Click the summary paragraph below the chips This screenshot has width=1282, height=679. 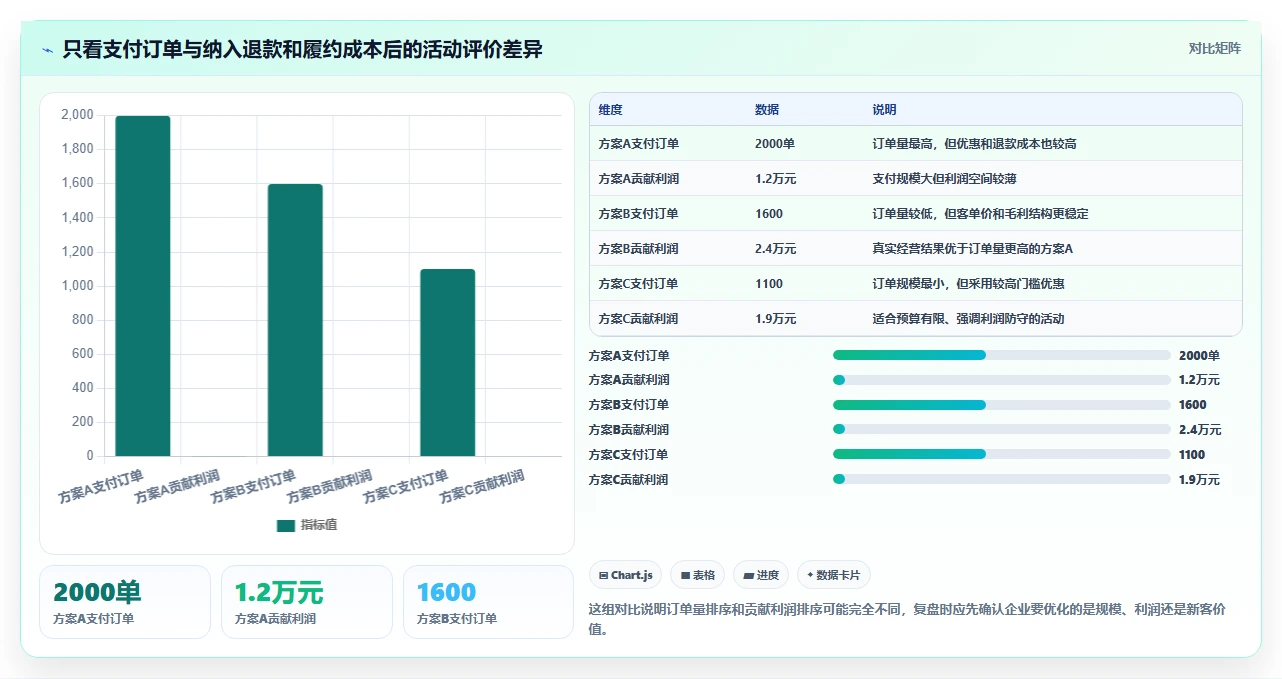coord(908,619)
